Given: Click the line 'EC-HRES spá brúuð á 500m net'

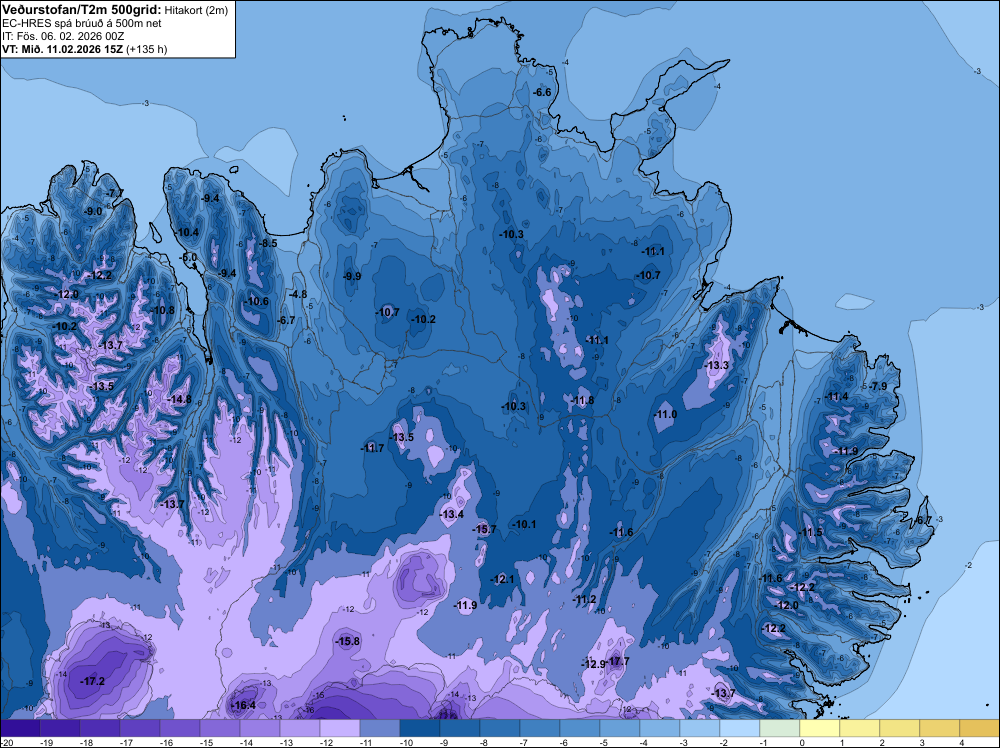Looking at the screenshot, I should (x=82, y=23).
